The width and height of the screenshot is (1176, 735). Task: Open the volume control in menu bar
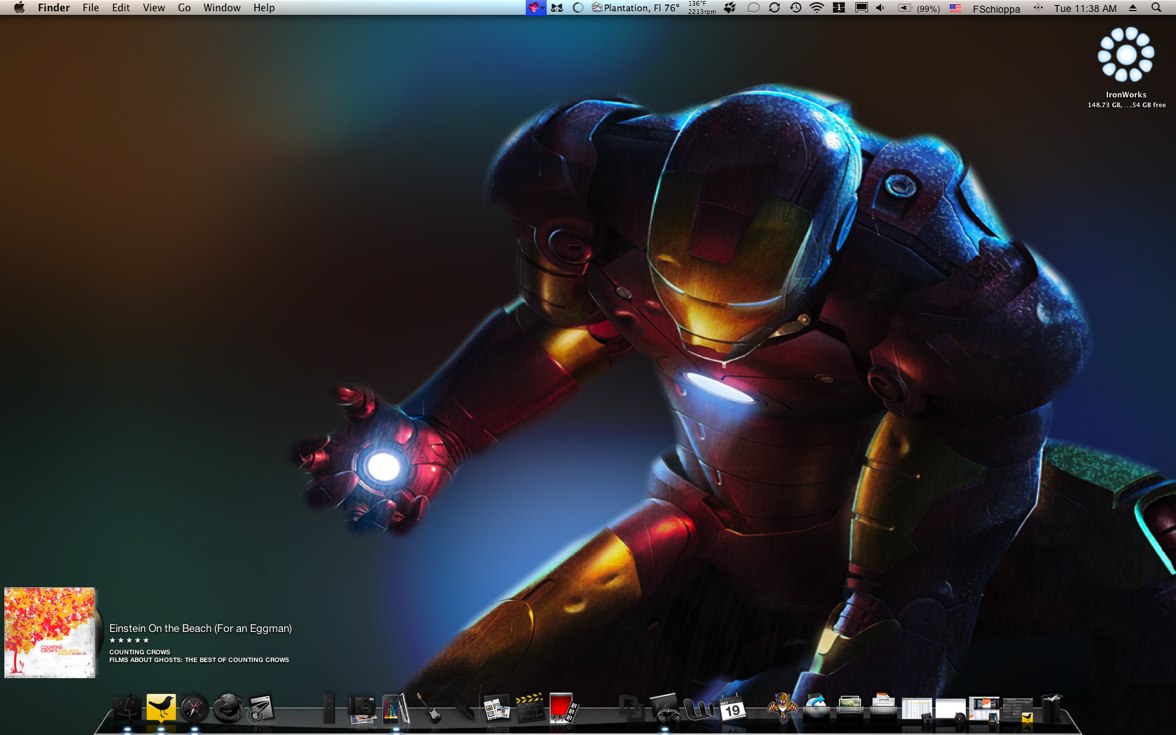[x=880, y=8]
